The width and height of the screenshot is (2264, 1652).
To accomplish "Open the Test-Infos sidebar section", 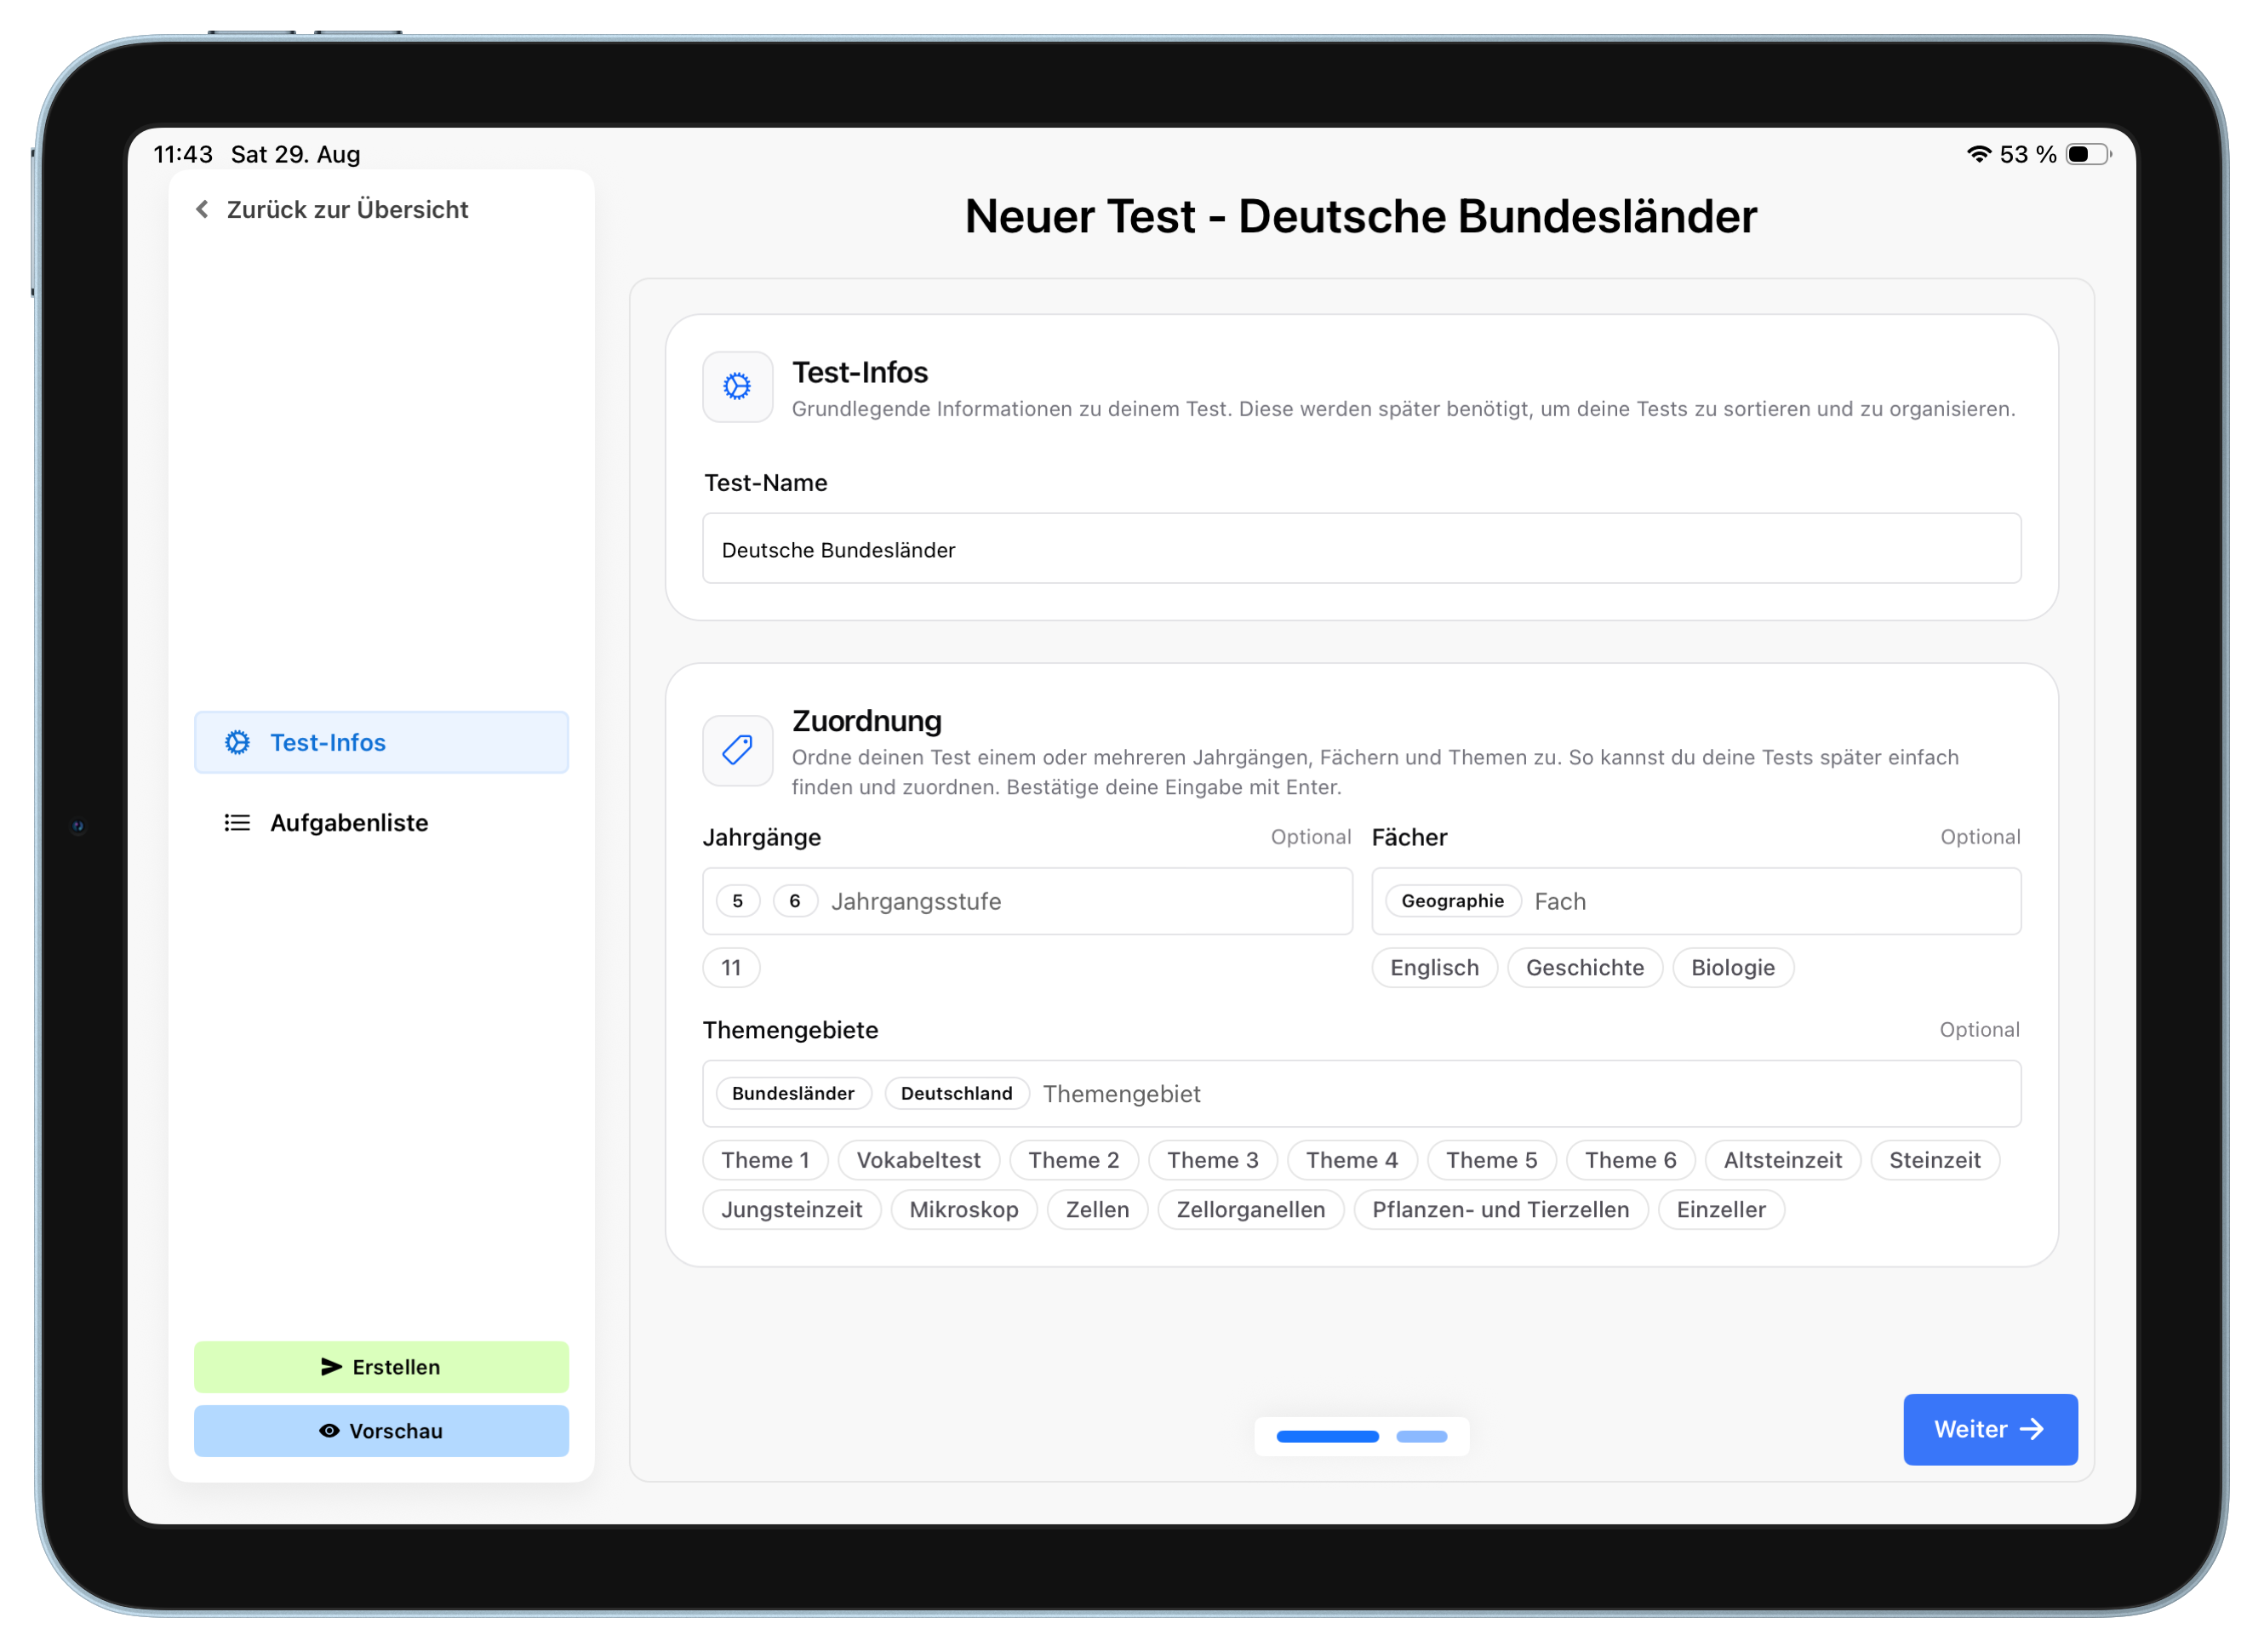I will (381, 742).
